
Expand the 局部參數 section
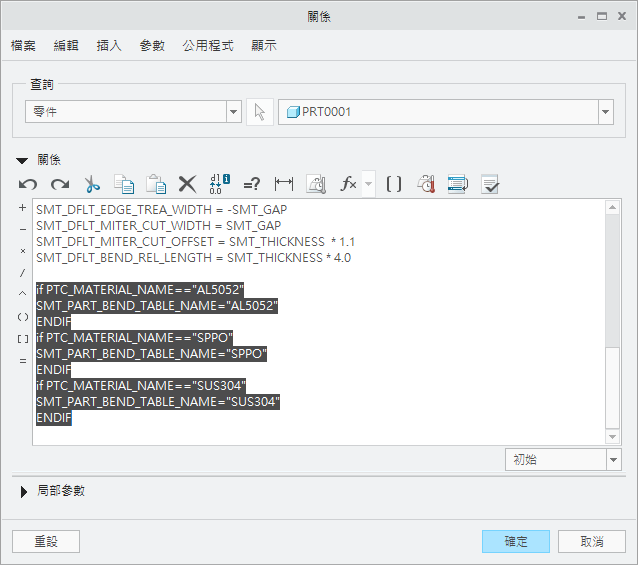pyautogui.click(x=24, y=491)
